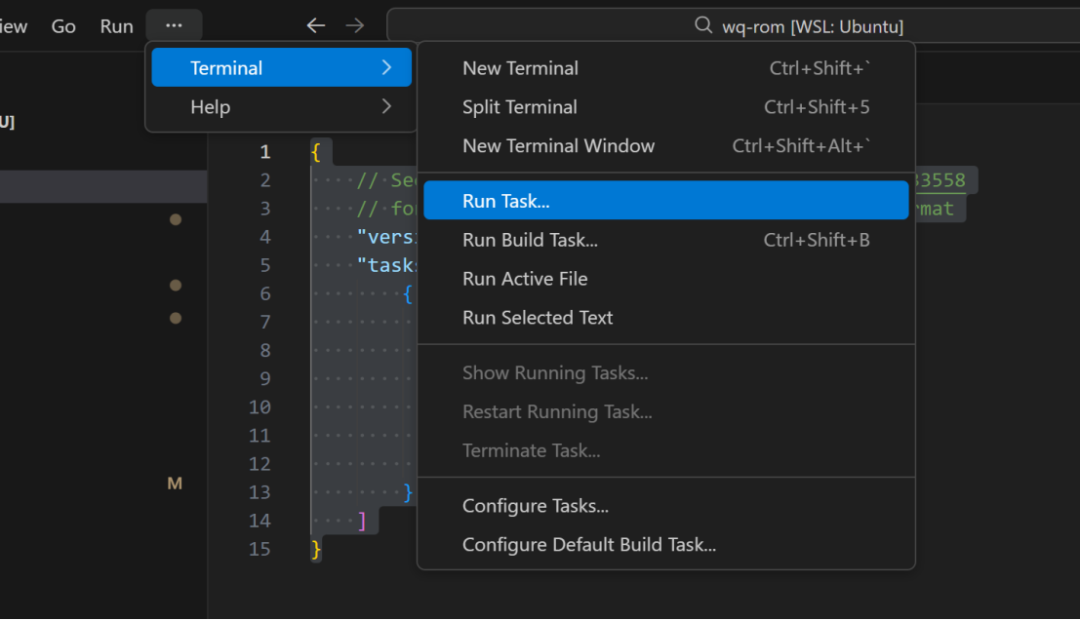Screen dimensions: 1080x620
Task: Click Restart Running Task...
Action: point(665,411)
